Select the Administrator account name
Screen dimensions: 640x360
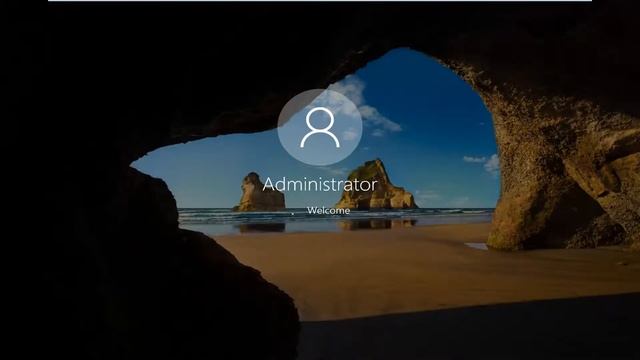pos(320,184)
